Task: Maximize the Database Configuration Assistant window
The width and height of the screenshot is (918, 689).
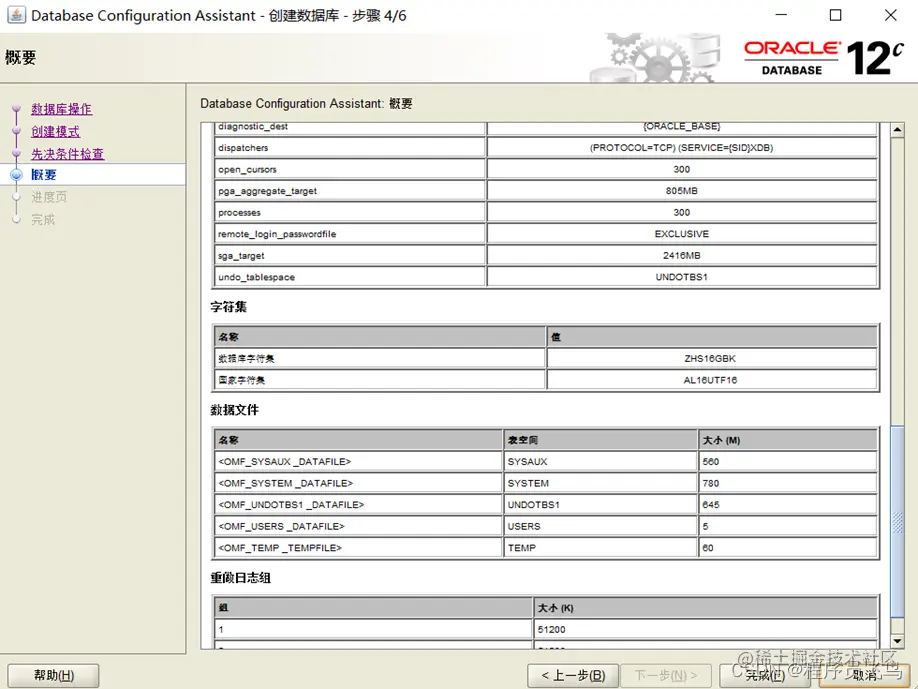Action: point(835,15)
